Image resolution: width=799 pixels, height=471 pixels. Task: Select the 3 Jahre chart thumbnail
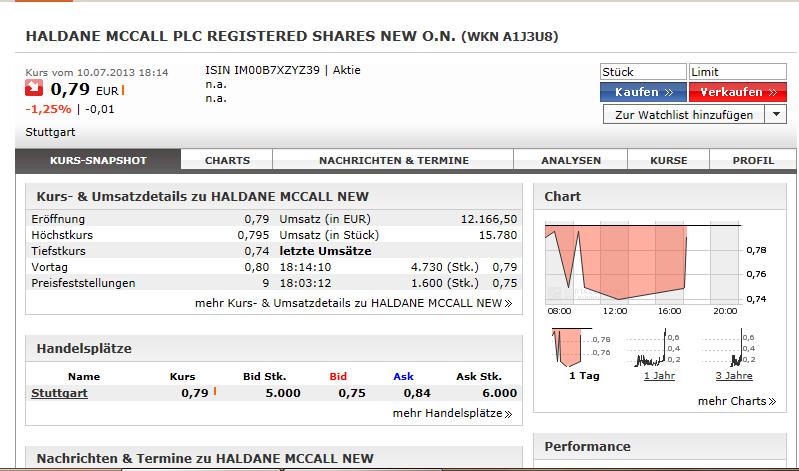click(734, 350)
